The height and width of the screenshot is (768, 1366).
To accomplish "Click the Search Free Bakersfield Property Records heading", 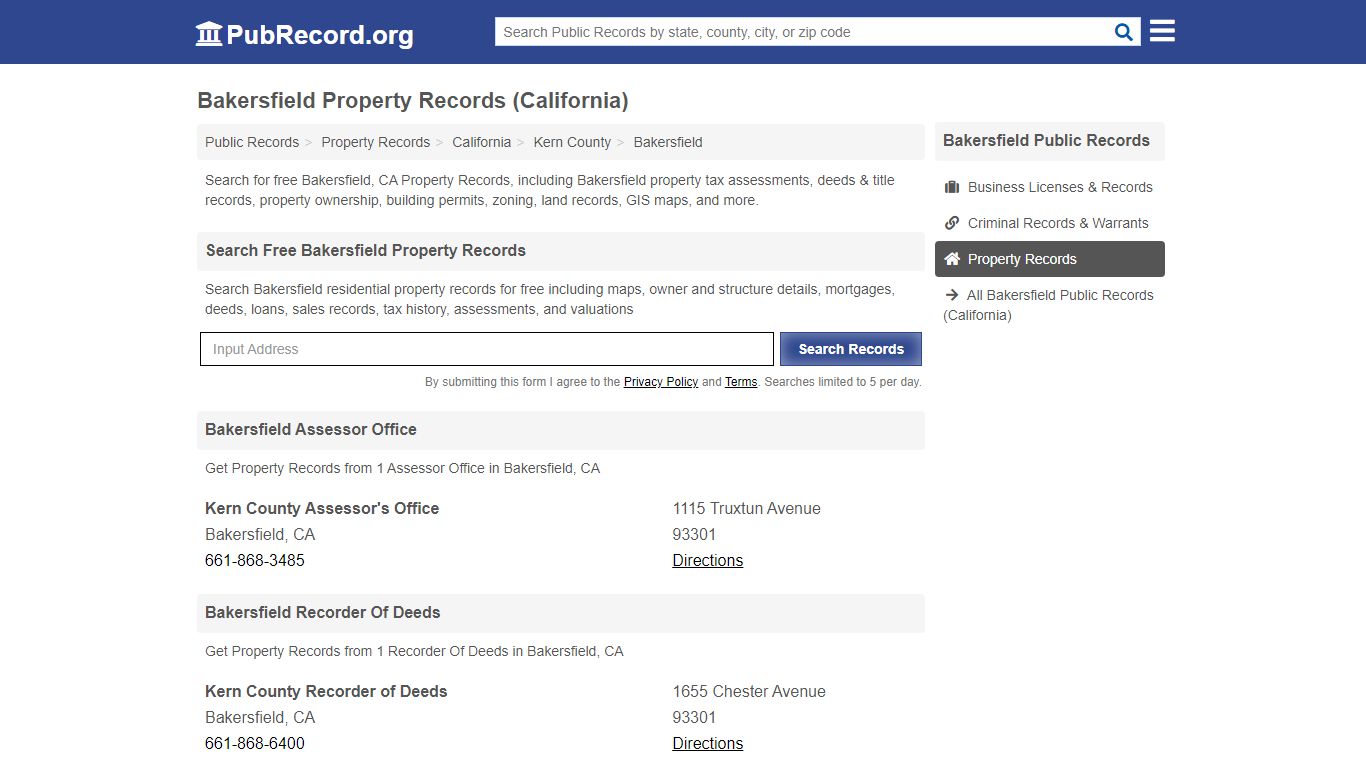I will click(x=366, y=250).
